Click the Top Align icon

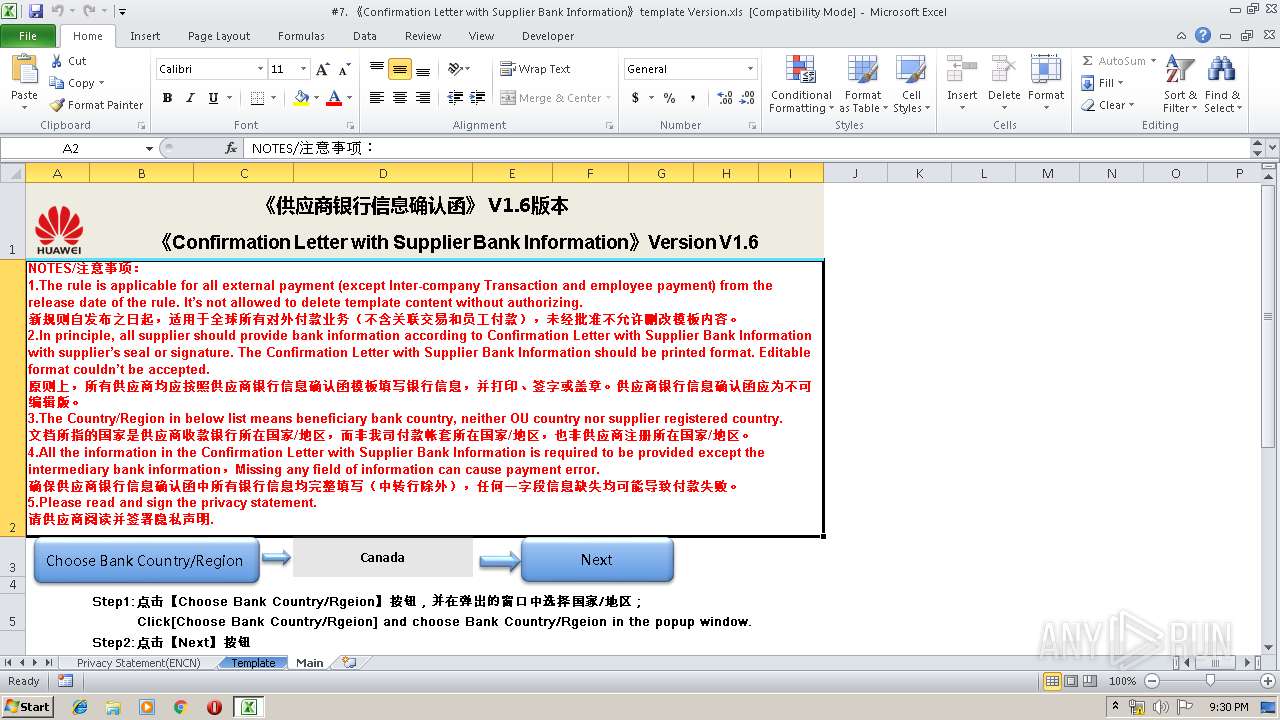pyautogui.click(x=377, y=69)
